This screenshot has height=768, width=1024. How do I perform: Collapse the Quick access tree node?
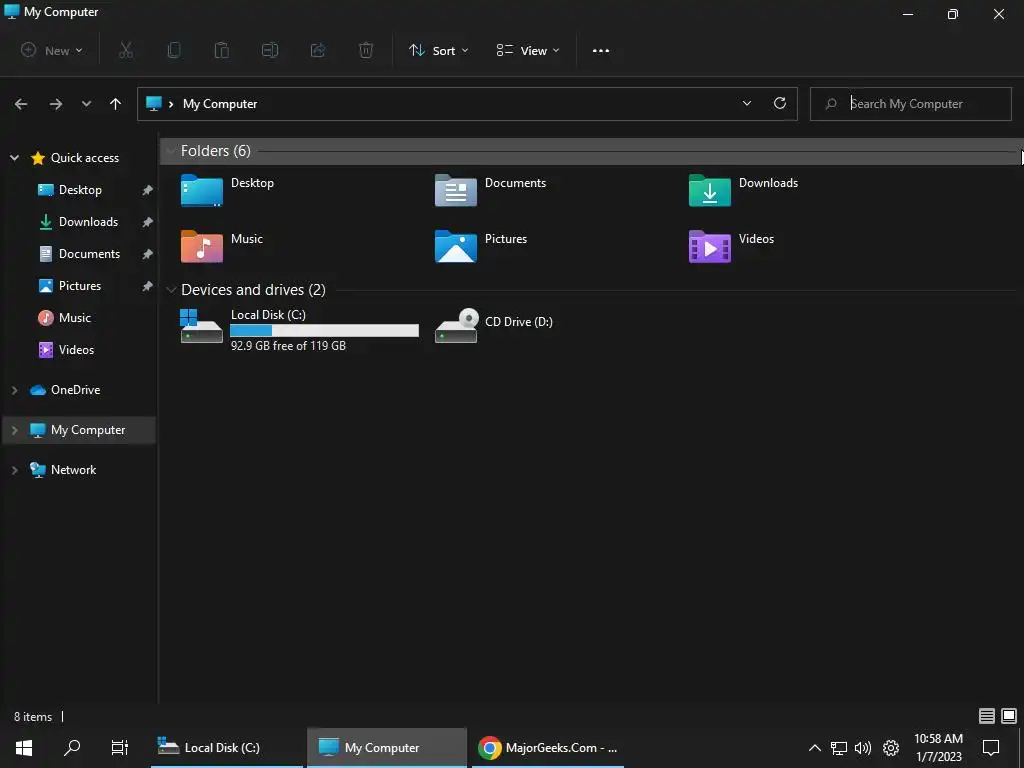coord(14,157)
